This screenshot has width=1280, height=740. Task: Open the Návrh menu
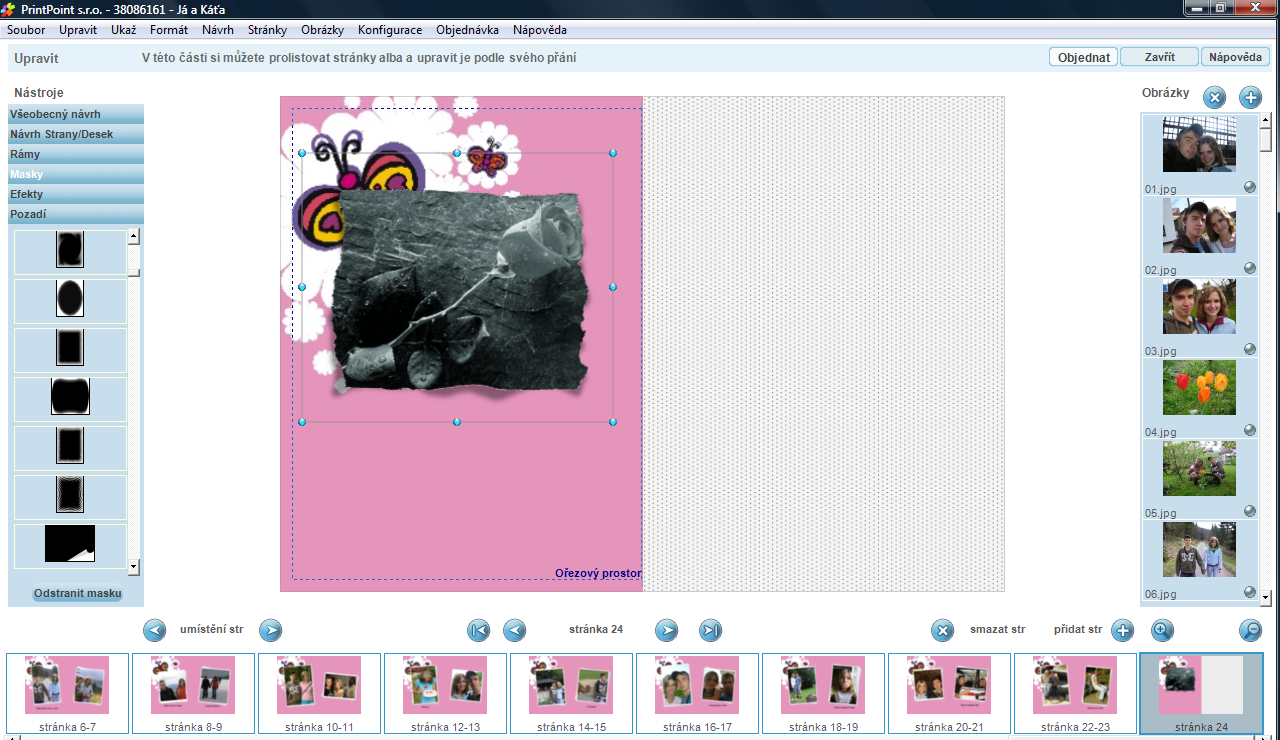point(218,30)
